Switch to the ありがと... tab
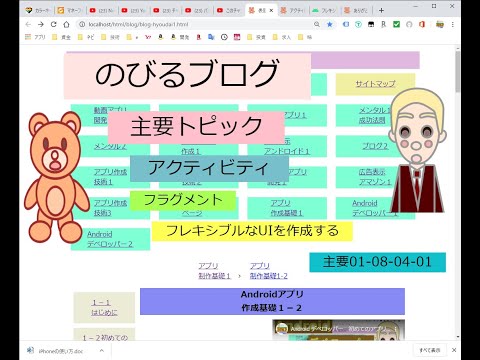 356,10
